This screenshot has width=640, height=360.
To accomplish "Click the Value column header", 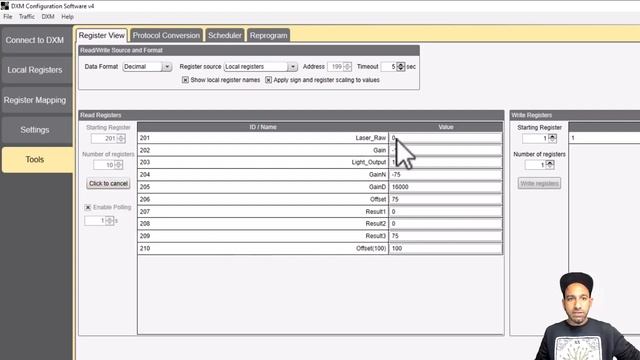I will tap(446, 127).
